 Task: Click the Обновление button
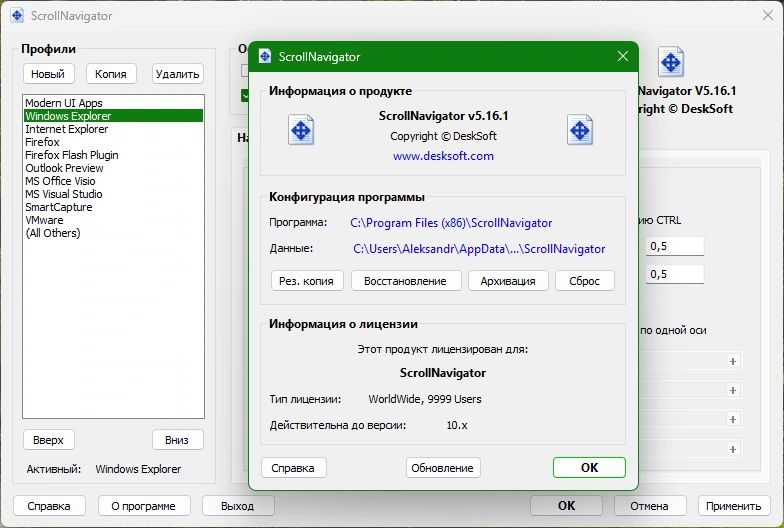(x=443, y=468)
